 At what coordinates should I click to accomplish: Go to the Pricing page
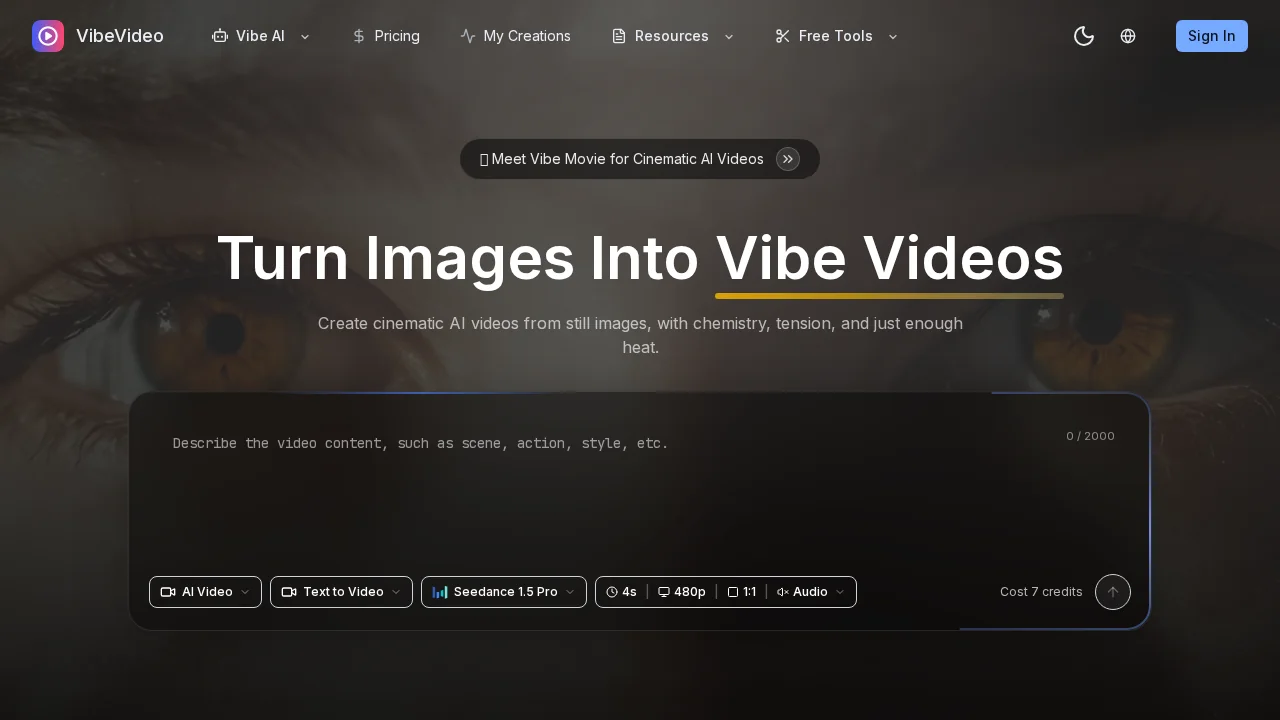click(x=386, y=36)
